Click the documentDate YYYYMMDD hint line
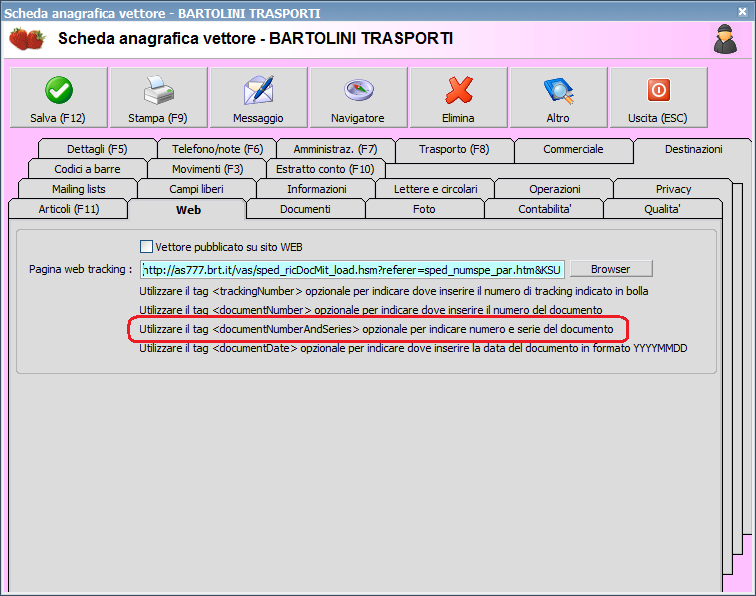Screen dimensions: 756x596 (x=413, y=348)
